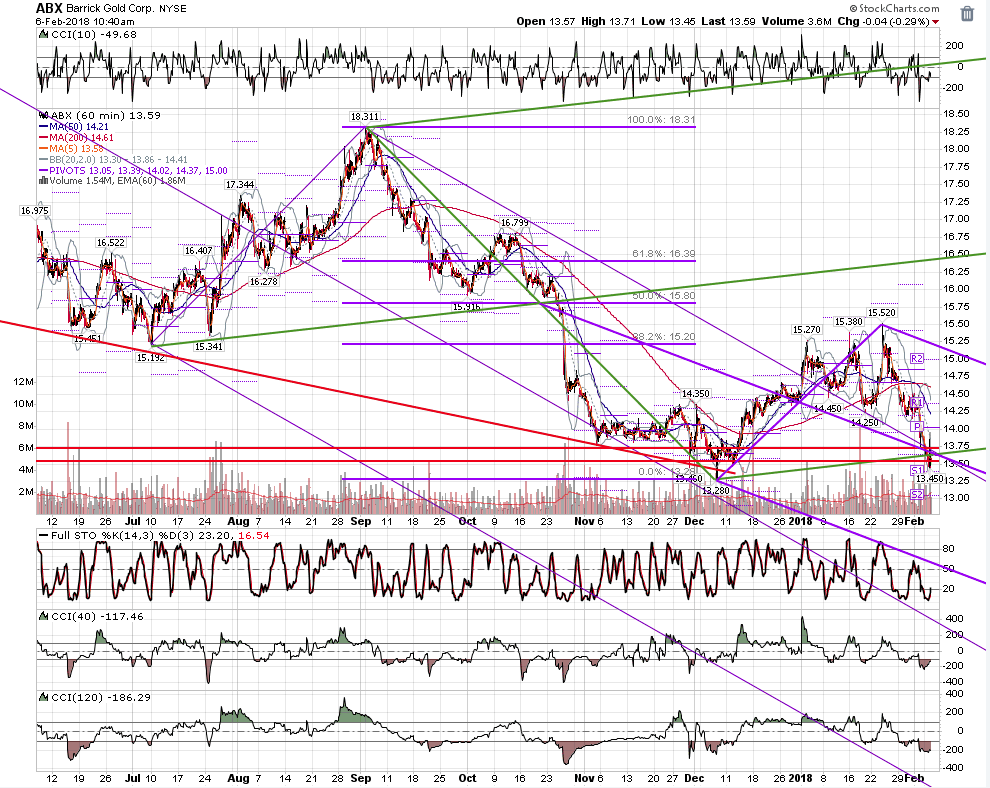The image size is (990, 788).
Task: Click the 17.344 price annotation
Action: (x=240, y=184)
